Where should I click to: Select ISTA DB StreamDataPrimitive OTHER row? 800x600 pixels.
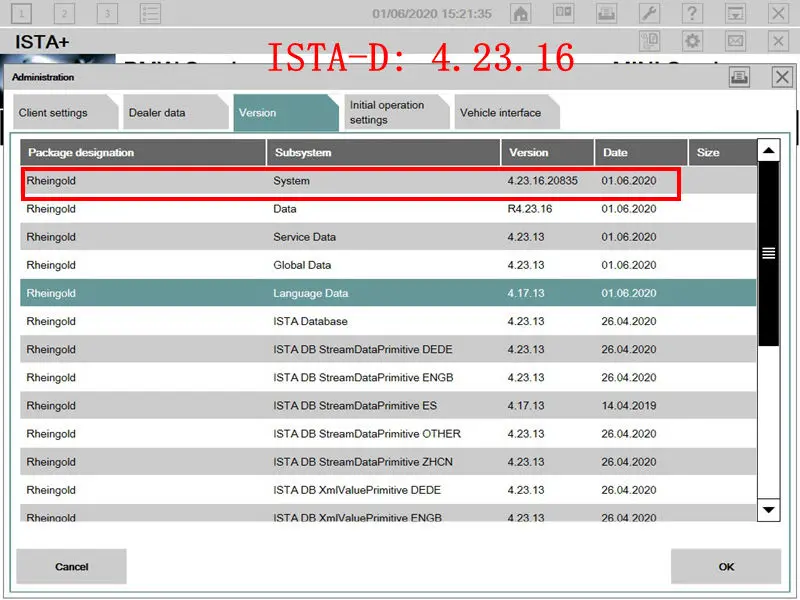[388, 433]
